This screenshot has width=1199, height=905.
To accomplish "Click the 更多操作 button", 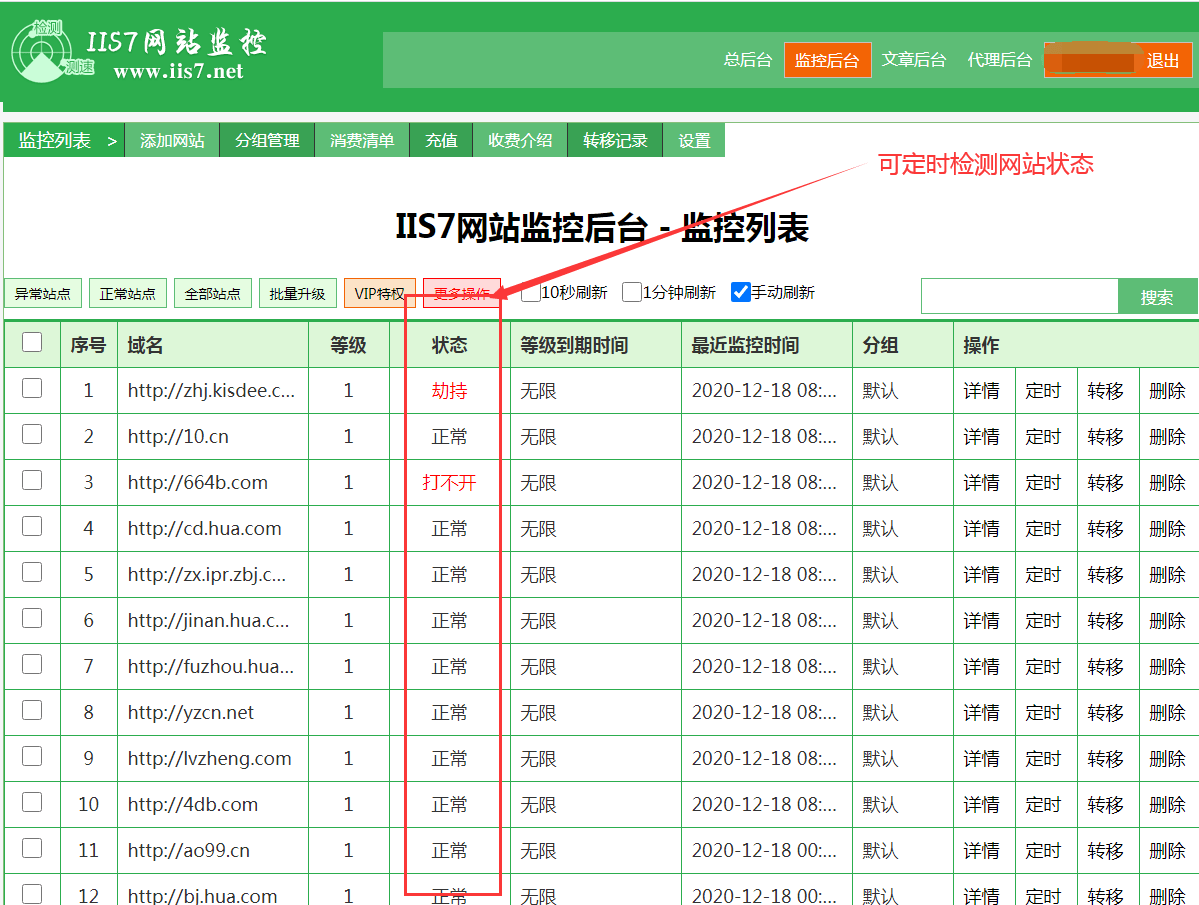I will [x=463, y=293].
